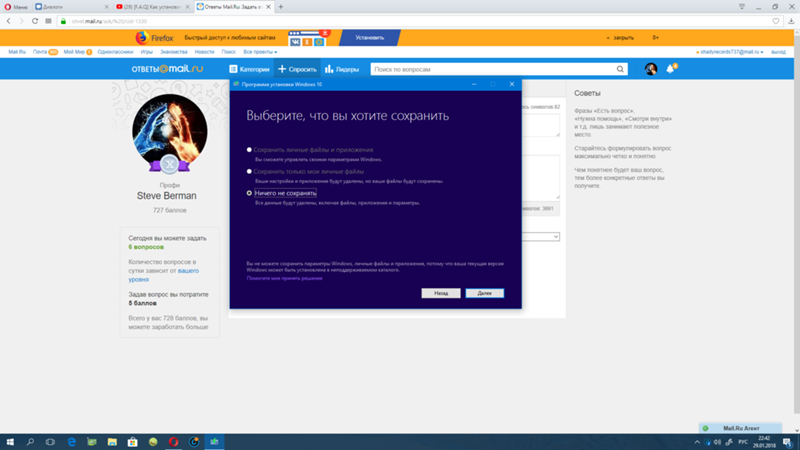800x450 pixels.
Task: Click the 'Назад' button in Windows setup
Action: 441,293
